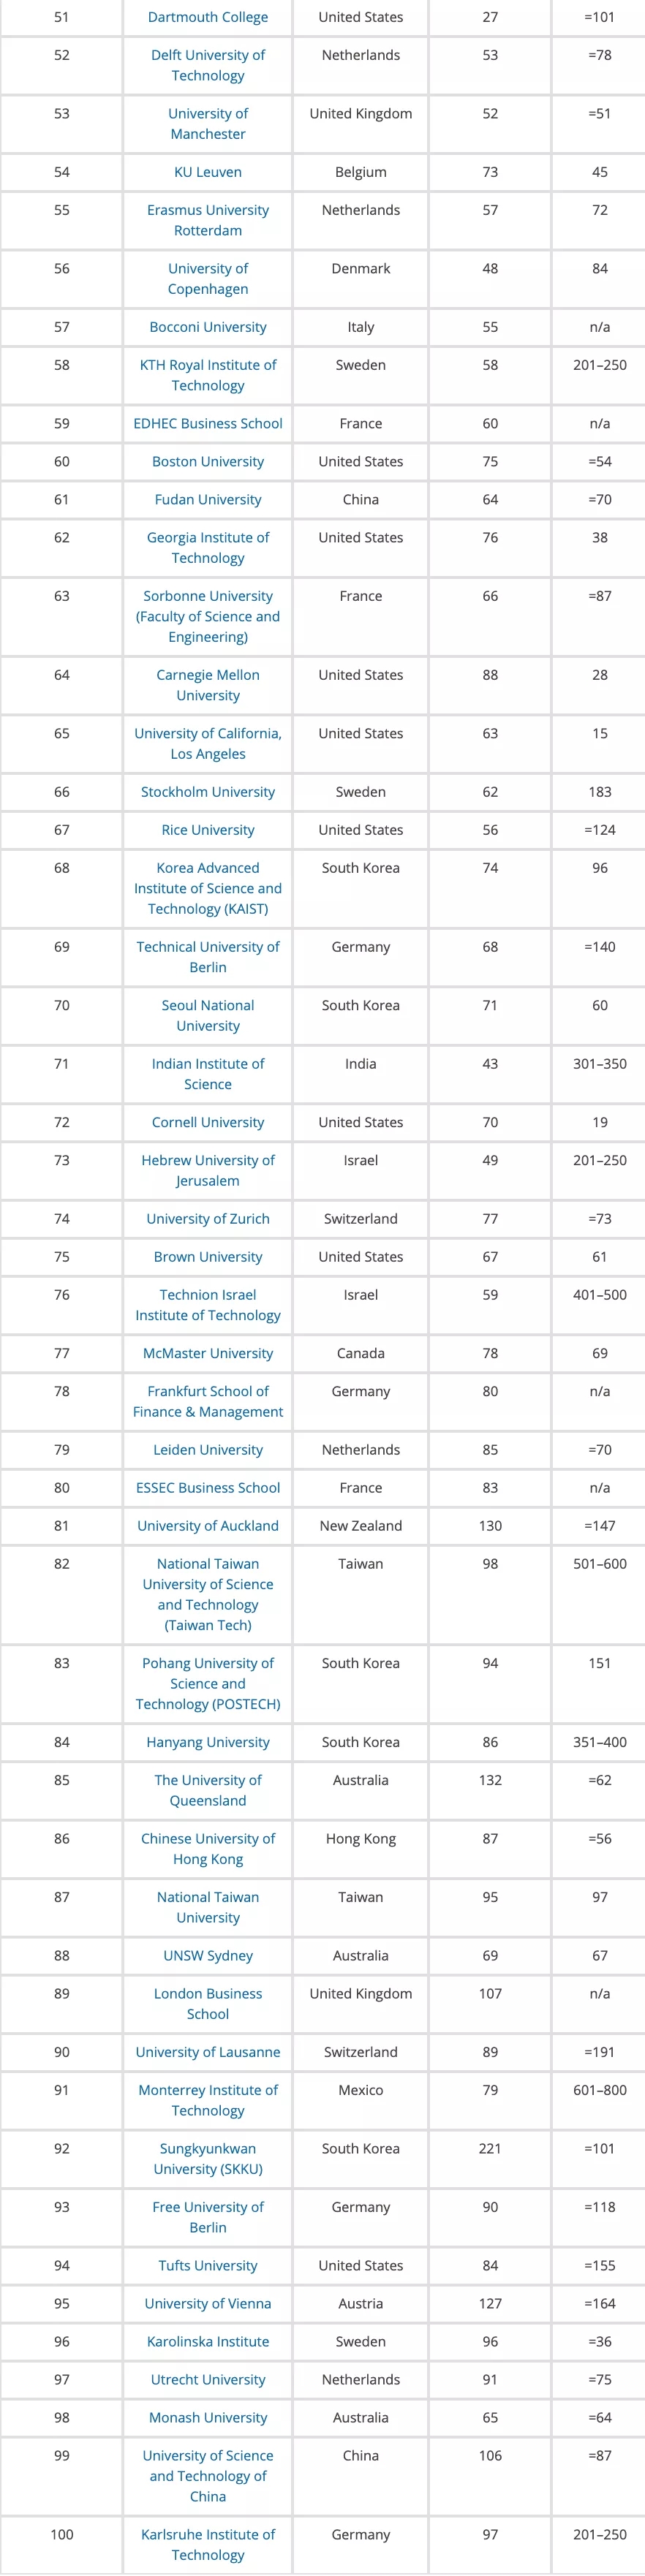Open the UNSW Sydney link
645x2576 pixels.
pyautogui.click(x=208, y=1955)
